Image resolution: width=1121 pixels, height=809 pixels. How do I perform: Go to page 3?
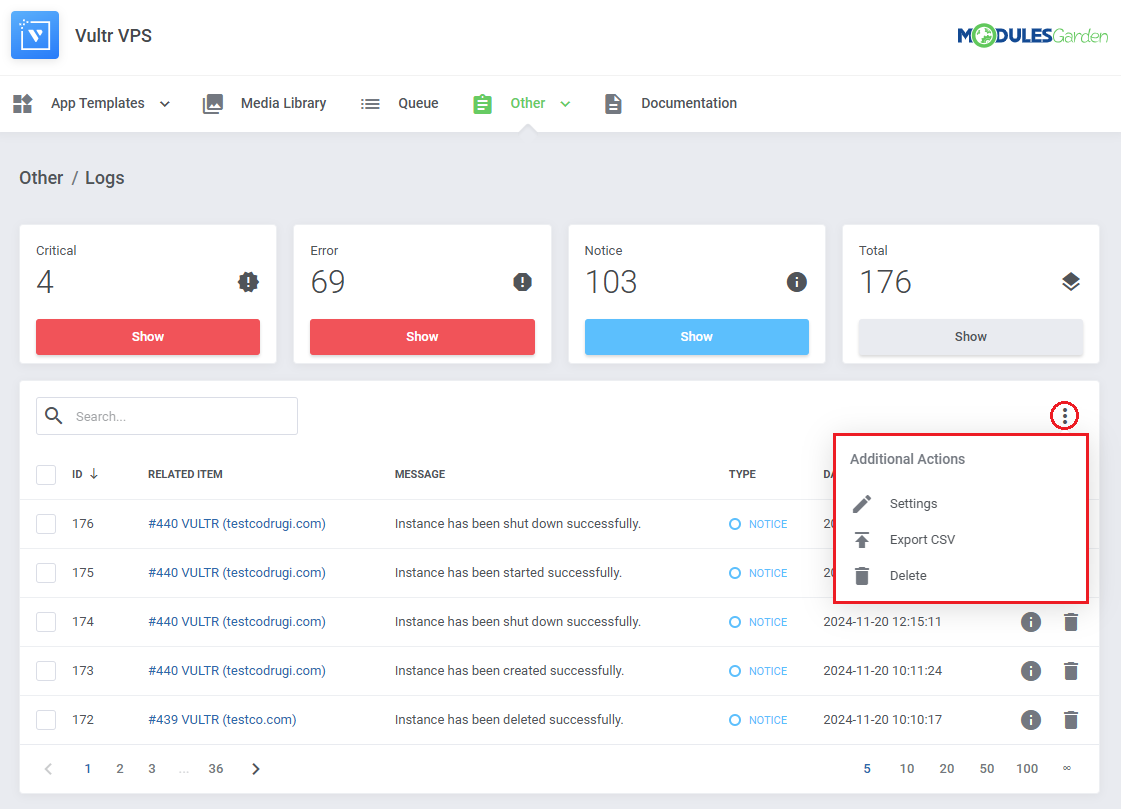coord(152,769)
